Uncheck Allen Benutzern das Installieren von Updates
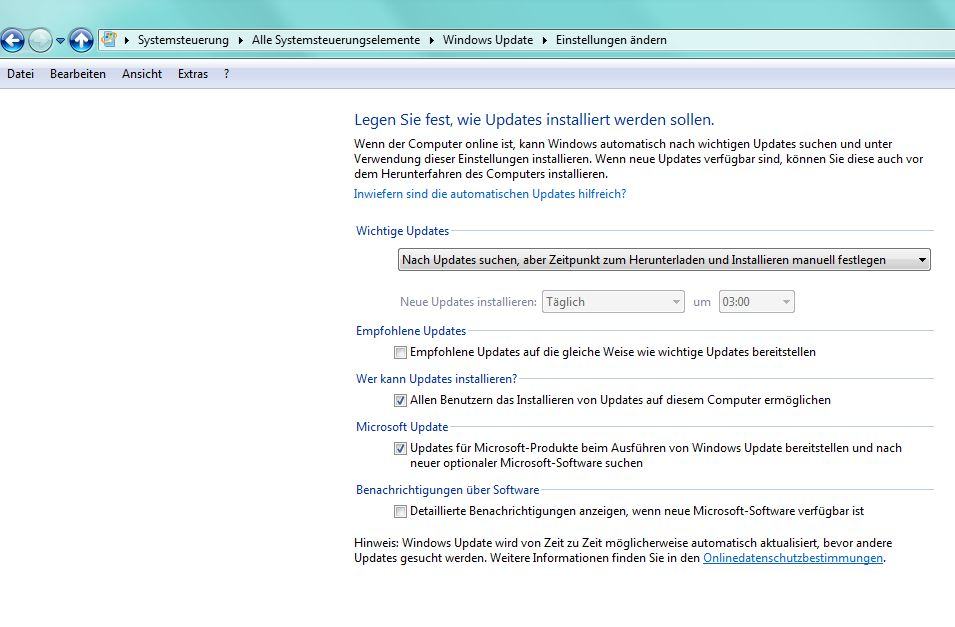This screenshot has width=955, height=627. click(400, 400)
